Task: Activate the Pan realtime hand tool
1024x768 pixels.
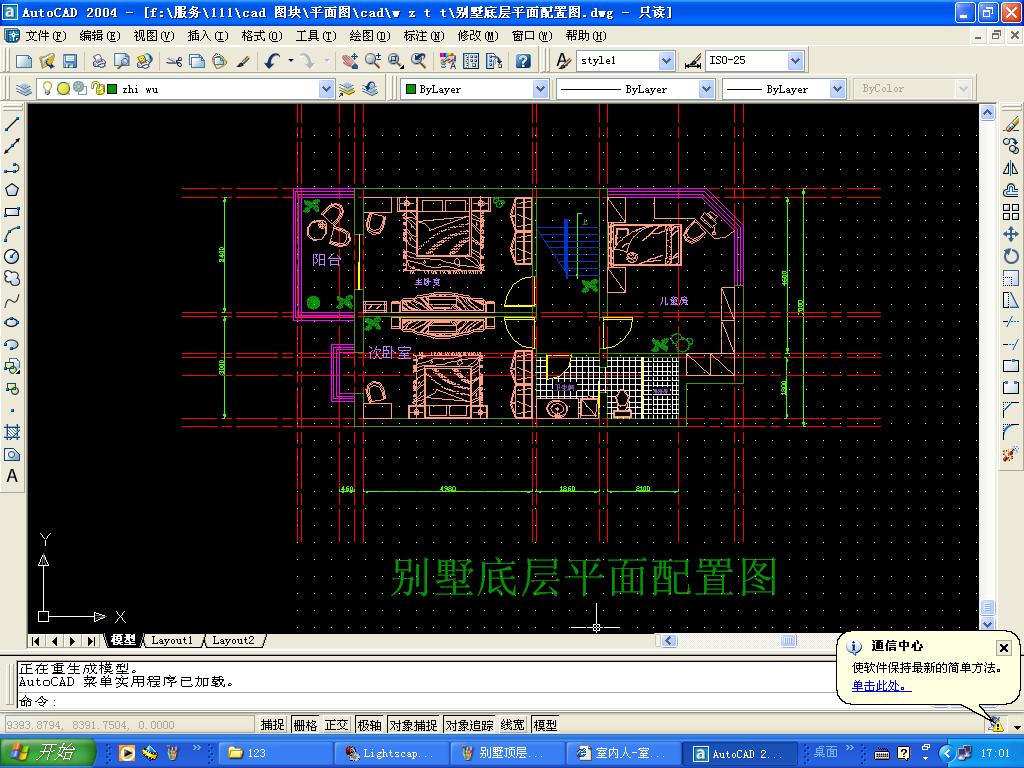Action: 348,61
